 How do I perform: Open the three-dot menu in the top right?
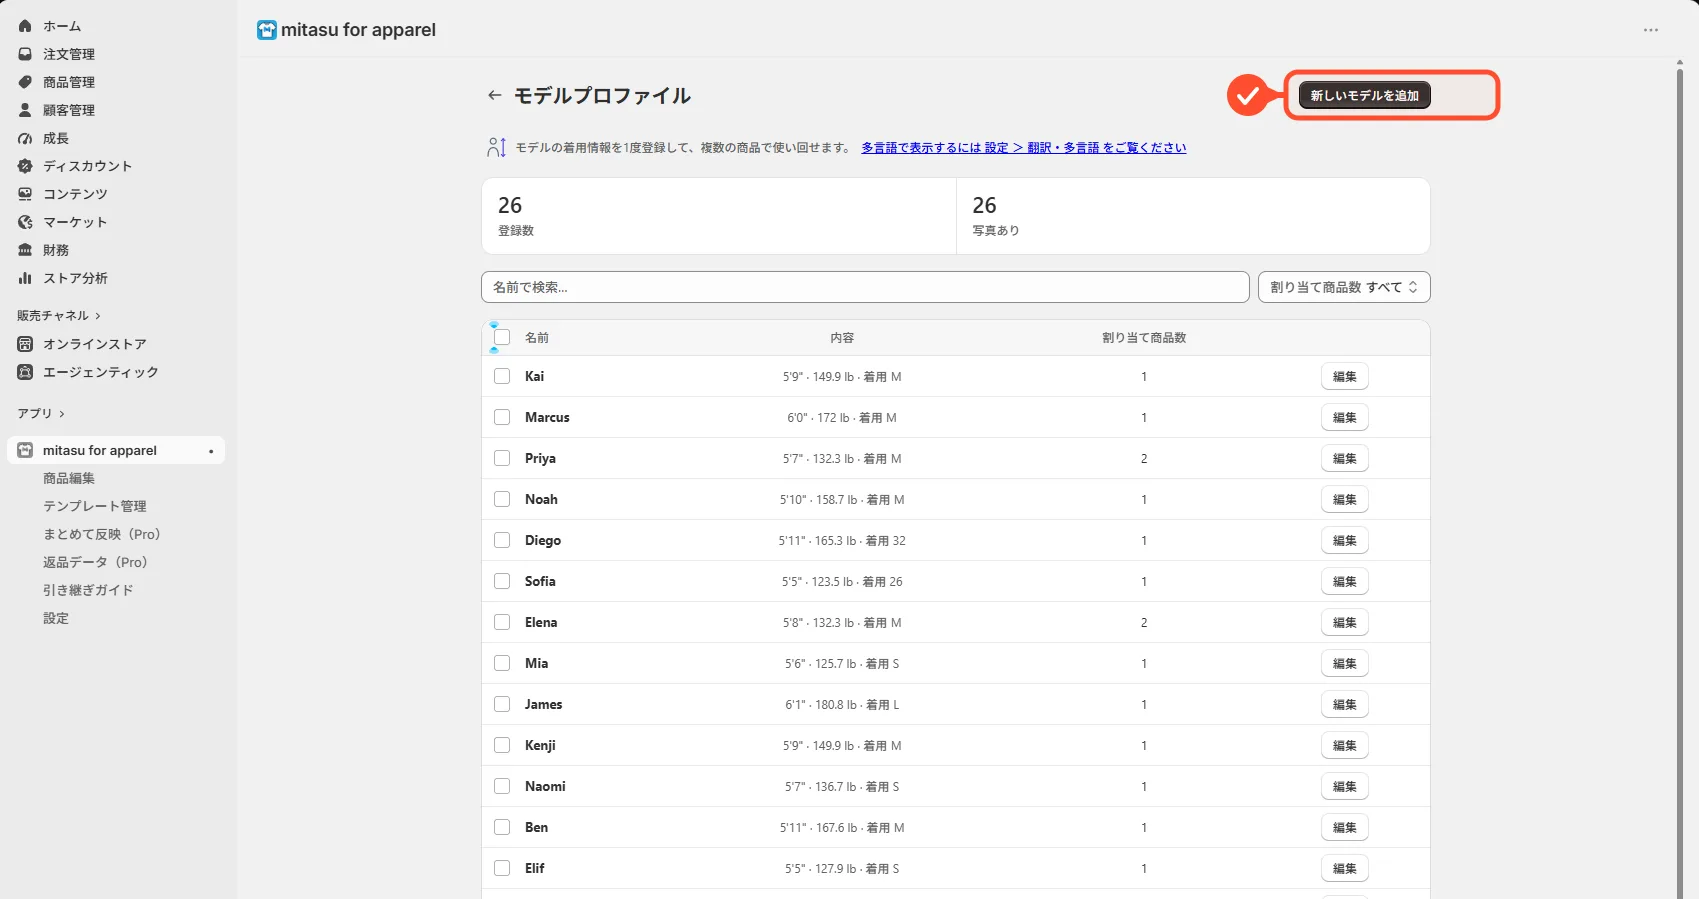pyautogui.click(x=1651, y=30)
